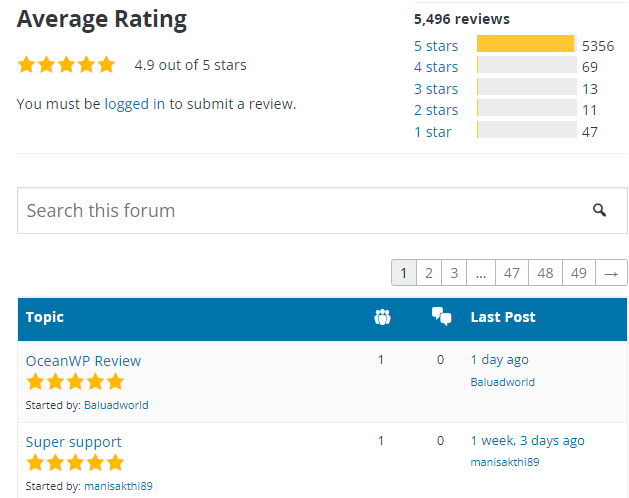Filter reviews by 5 stars

(x=436, y=45)
